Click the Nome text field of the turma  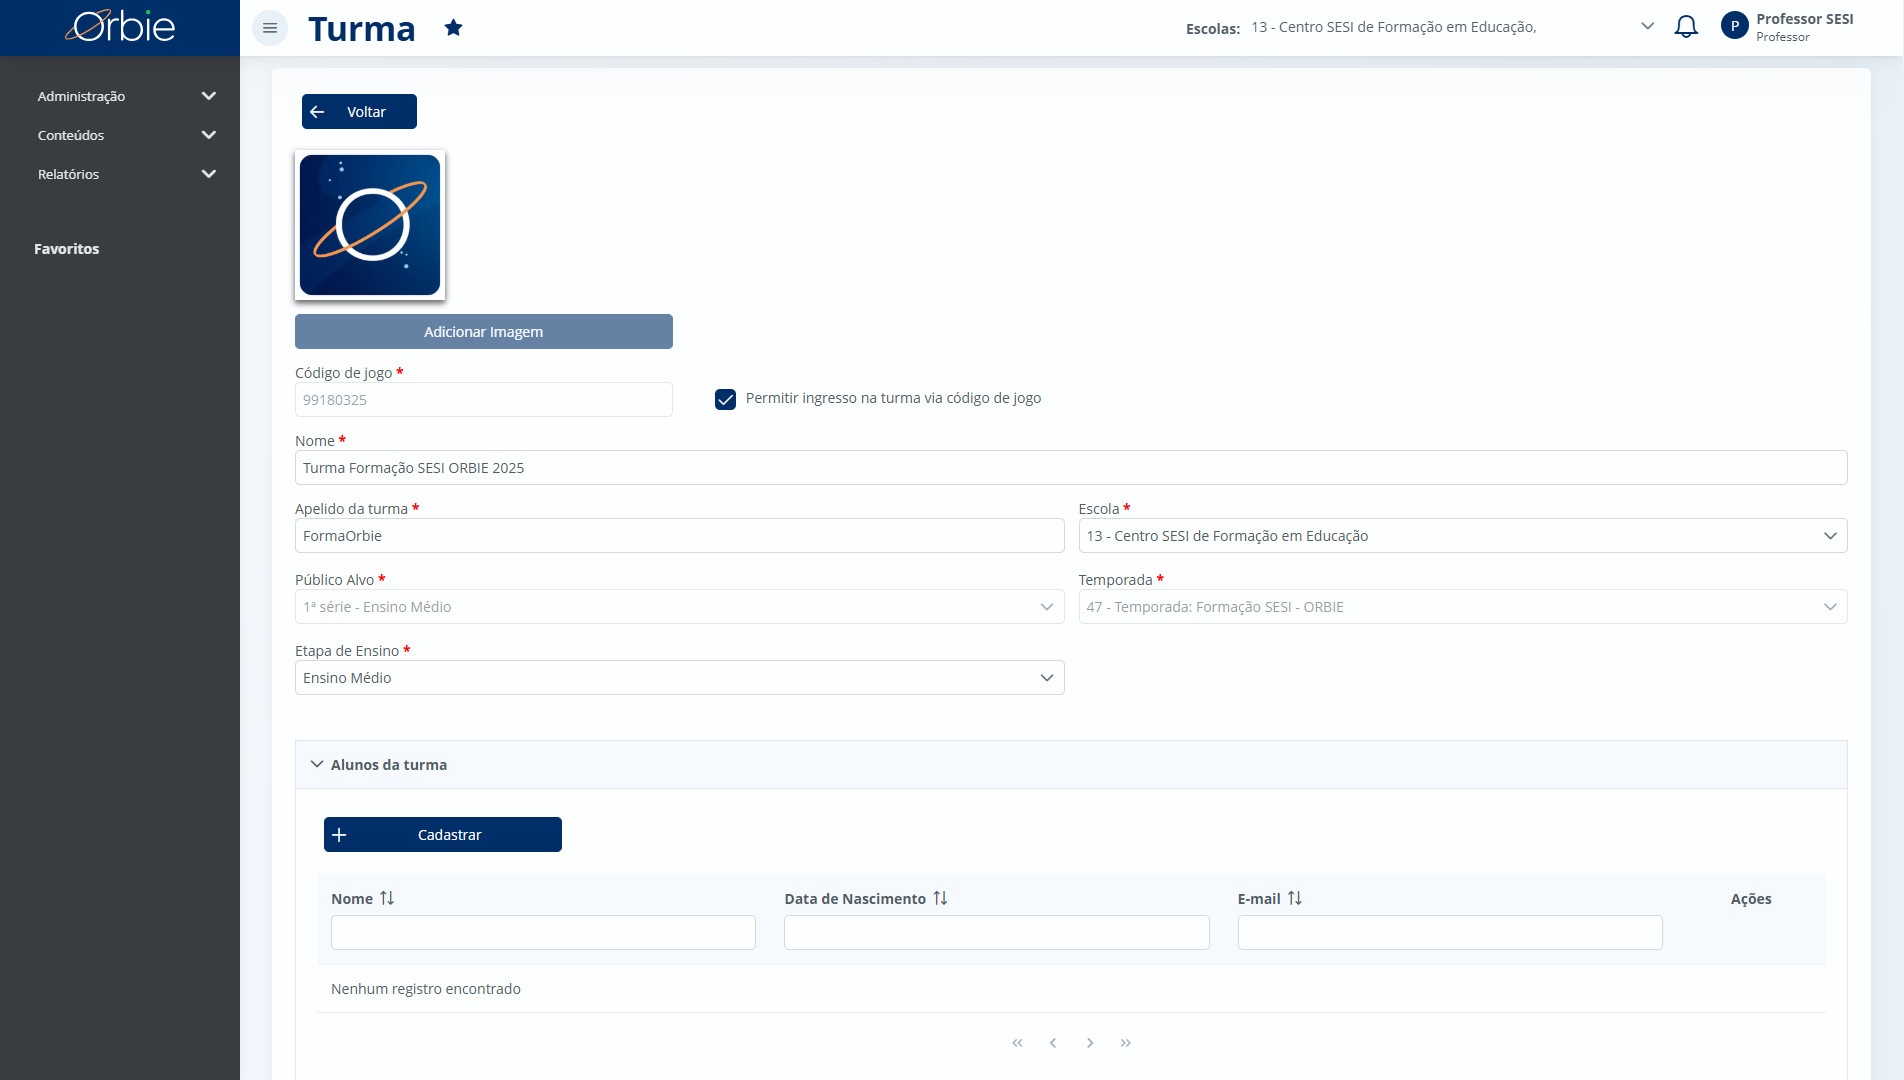coord(1070,468)
